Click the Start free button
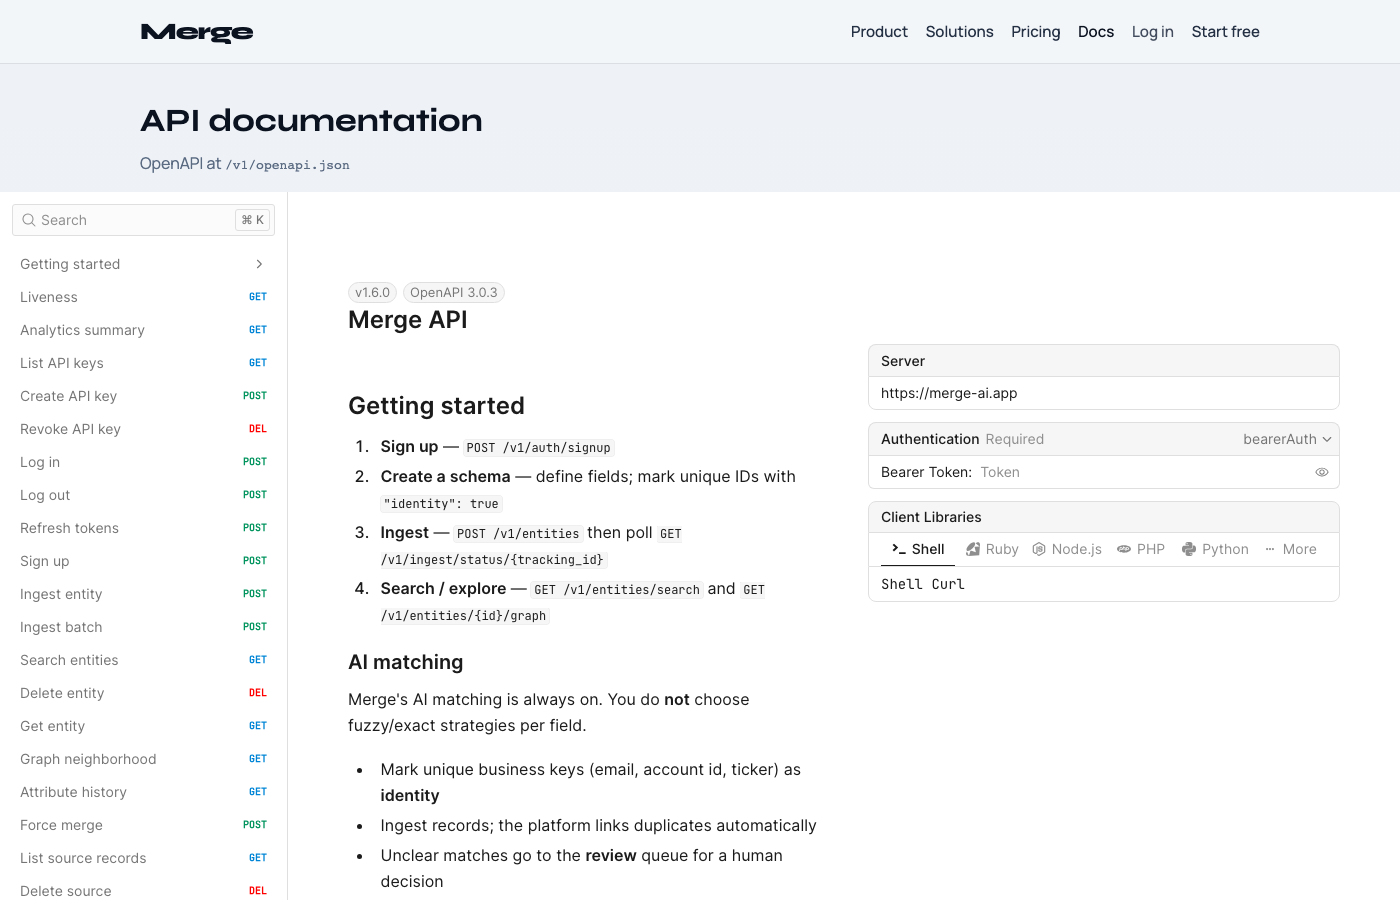Image resolution: width=1400 pixels, height=900 pixels. (1226, 32)
